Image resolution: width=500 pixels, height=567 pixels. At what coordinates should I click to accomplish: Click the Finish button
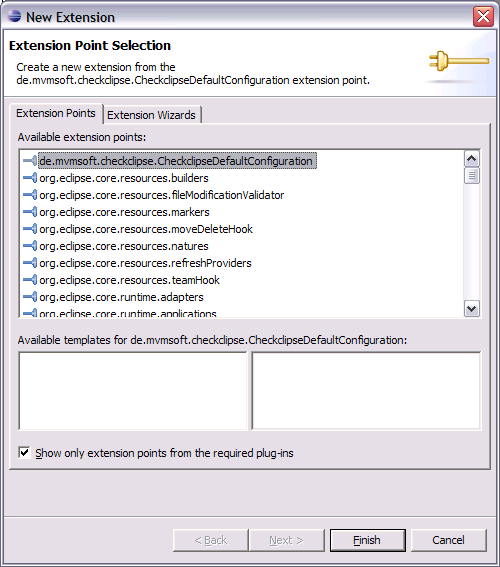click(368, 540)
